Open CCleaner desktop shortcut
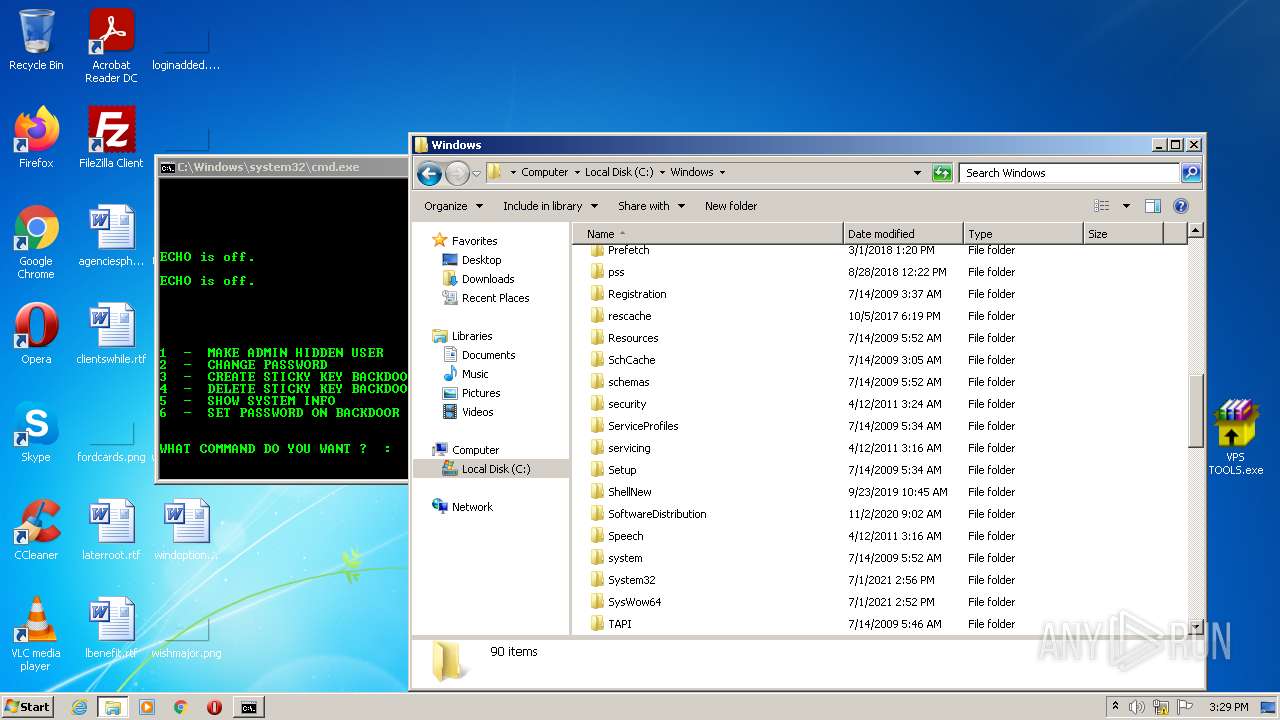This screenshot has width=1280, height=720. pos(36,529)
